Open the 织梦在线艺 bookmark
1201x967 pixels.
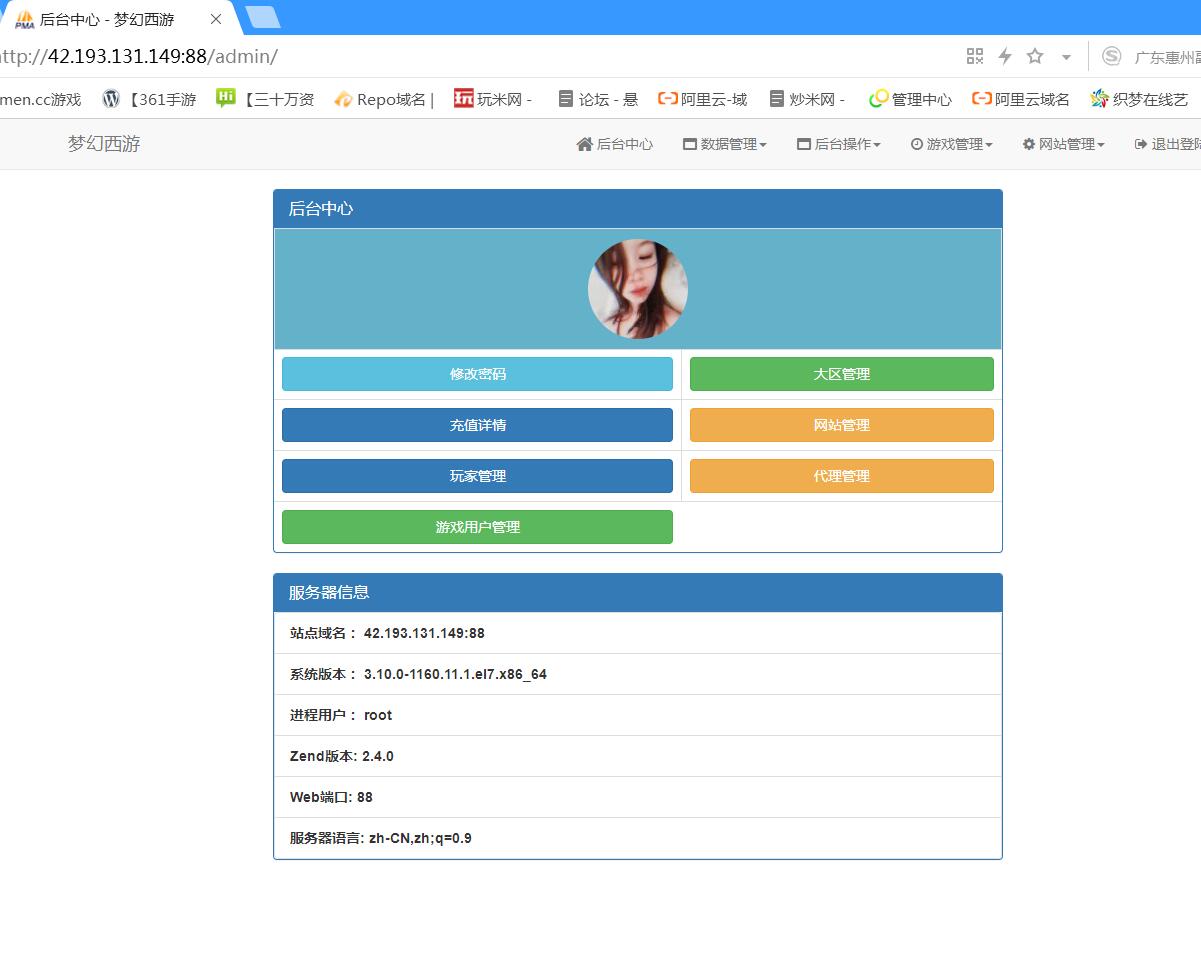pos(1138,99)
